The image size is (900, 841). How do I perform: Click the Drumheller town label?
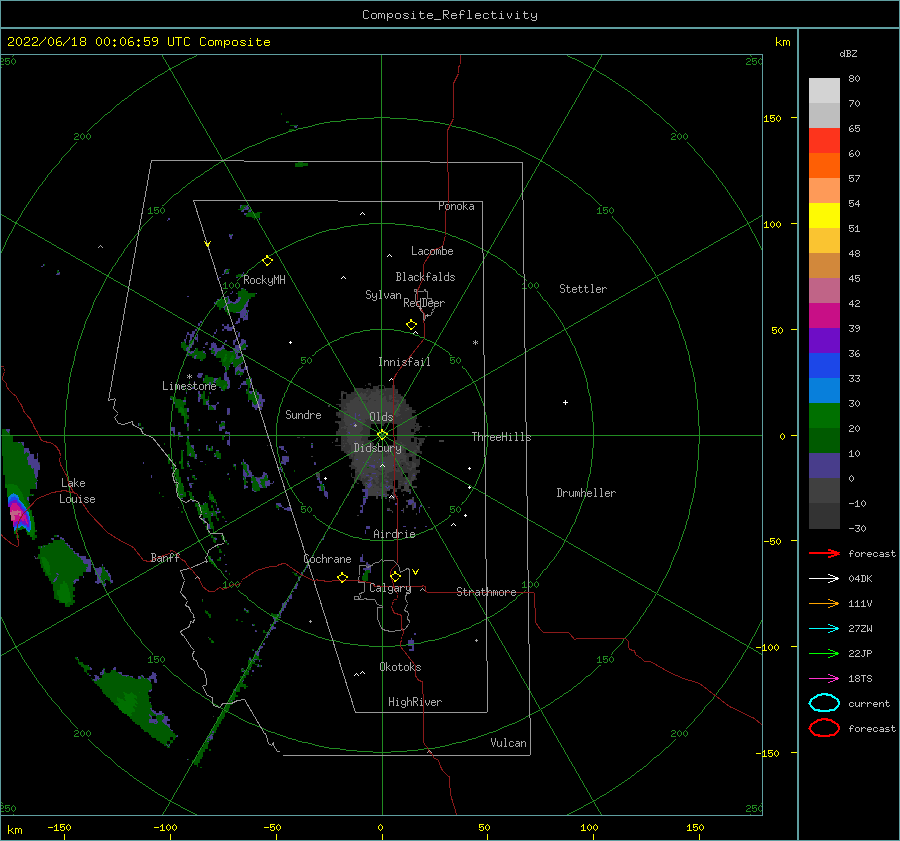tap(586, 493)
